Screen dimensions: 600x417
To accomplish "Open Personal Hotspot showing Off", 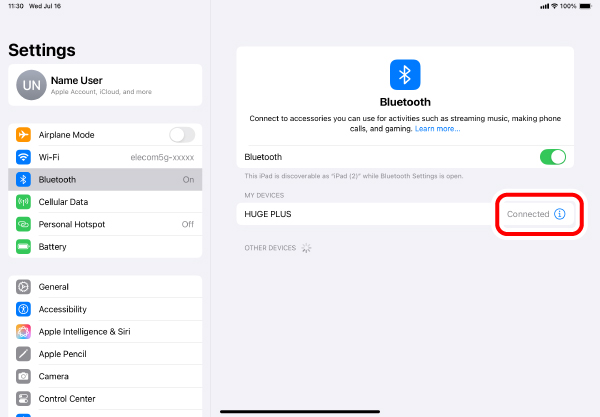I will (x=105, y=224).
